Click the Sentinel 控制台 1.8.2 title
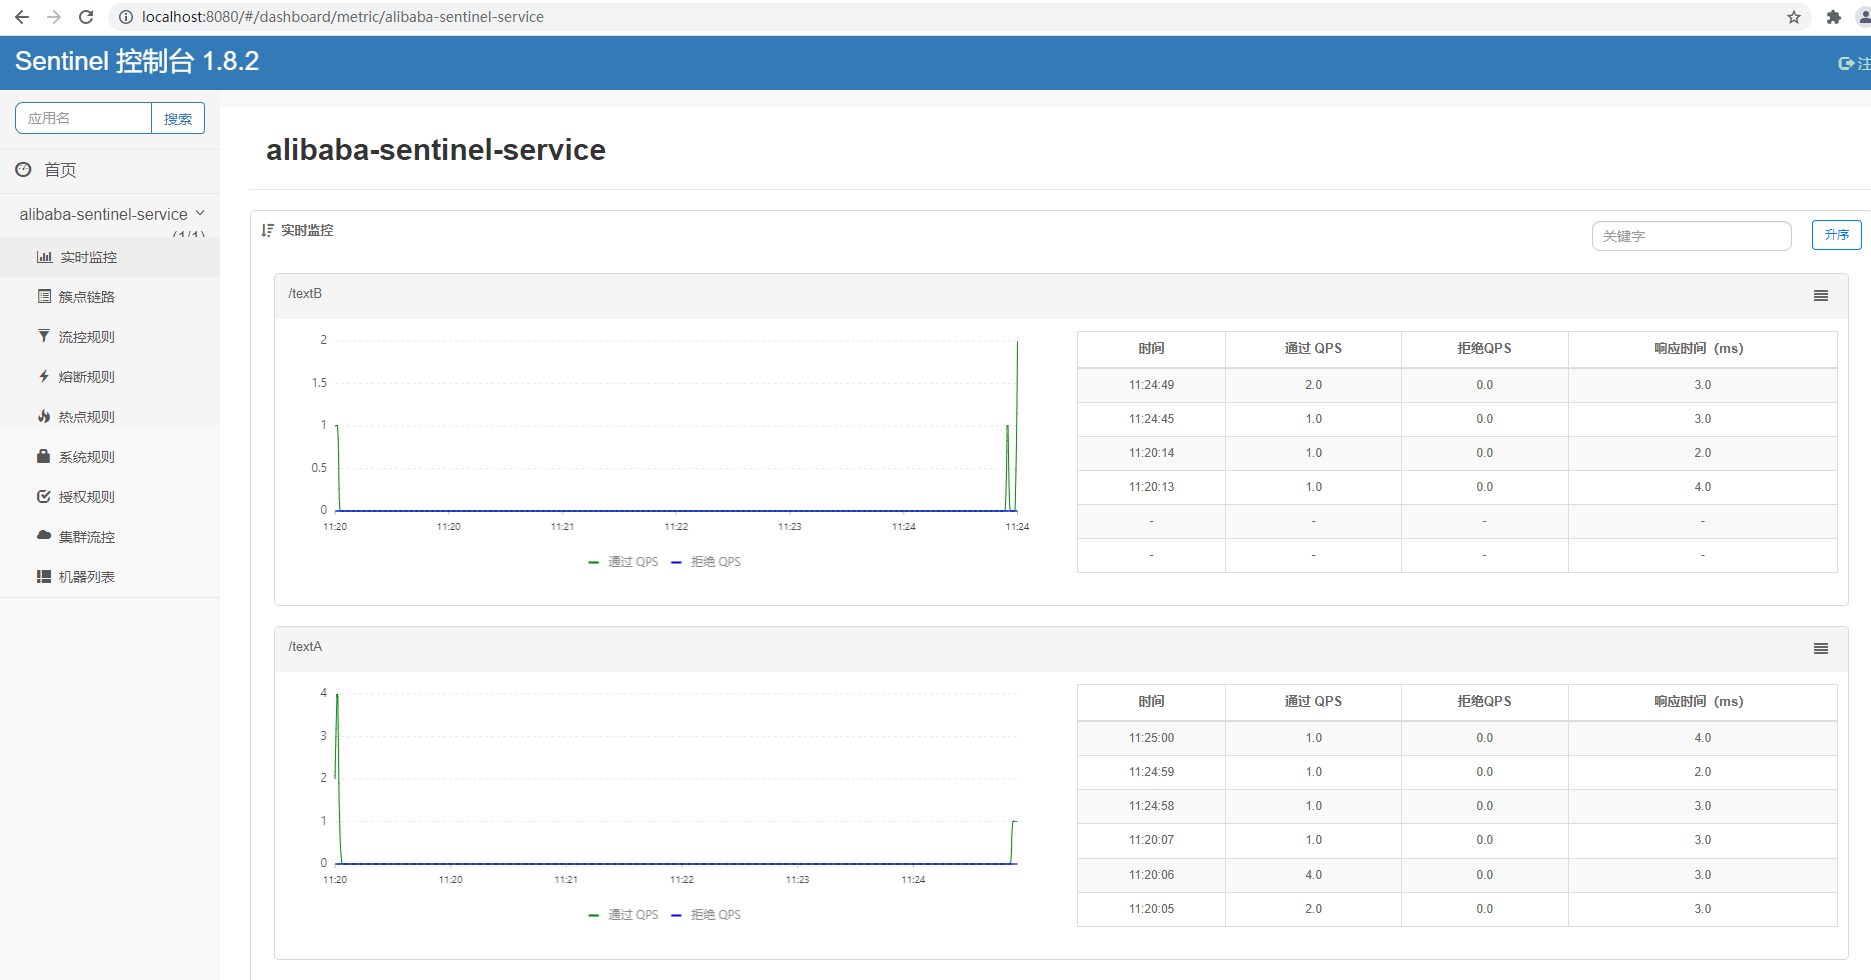Viewport: 1871px width, 980px height. (x=137, y=61)
